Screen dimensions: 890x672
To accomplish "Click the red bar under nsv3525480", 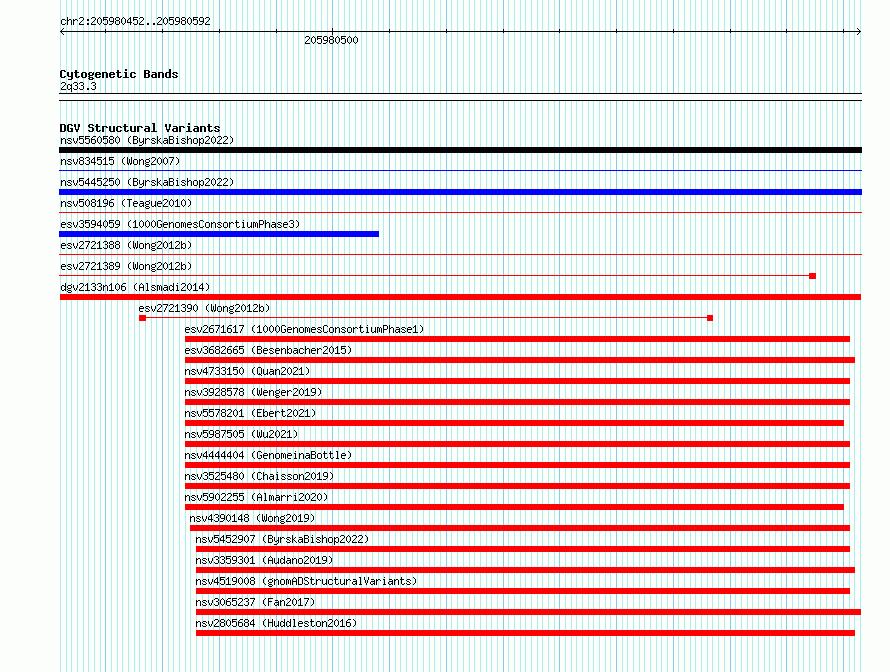I will click(517, 486).
